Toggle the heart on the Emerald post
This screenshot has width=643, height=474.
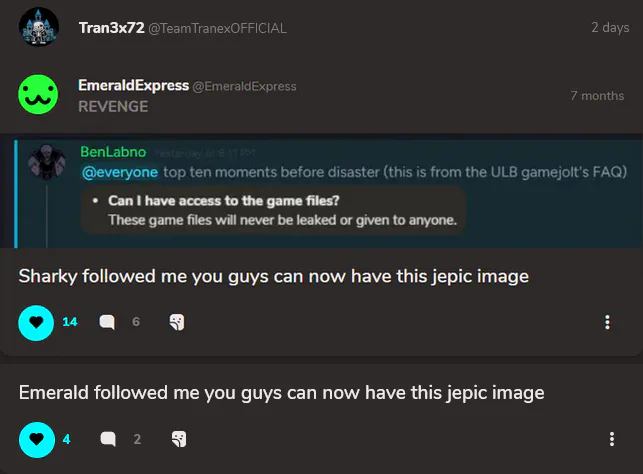point(37,440)
